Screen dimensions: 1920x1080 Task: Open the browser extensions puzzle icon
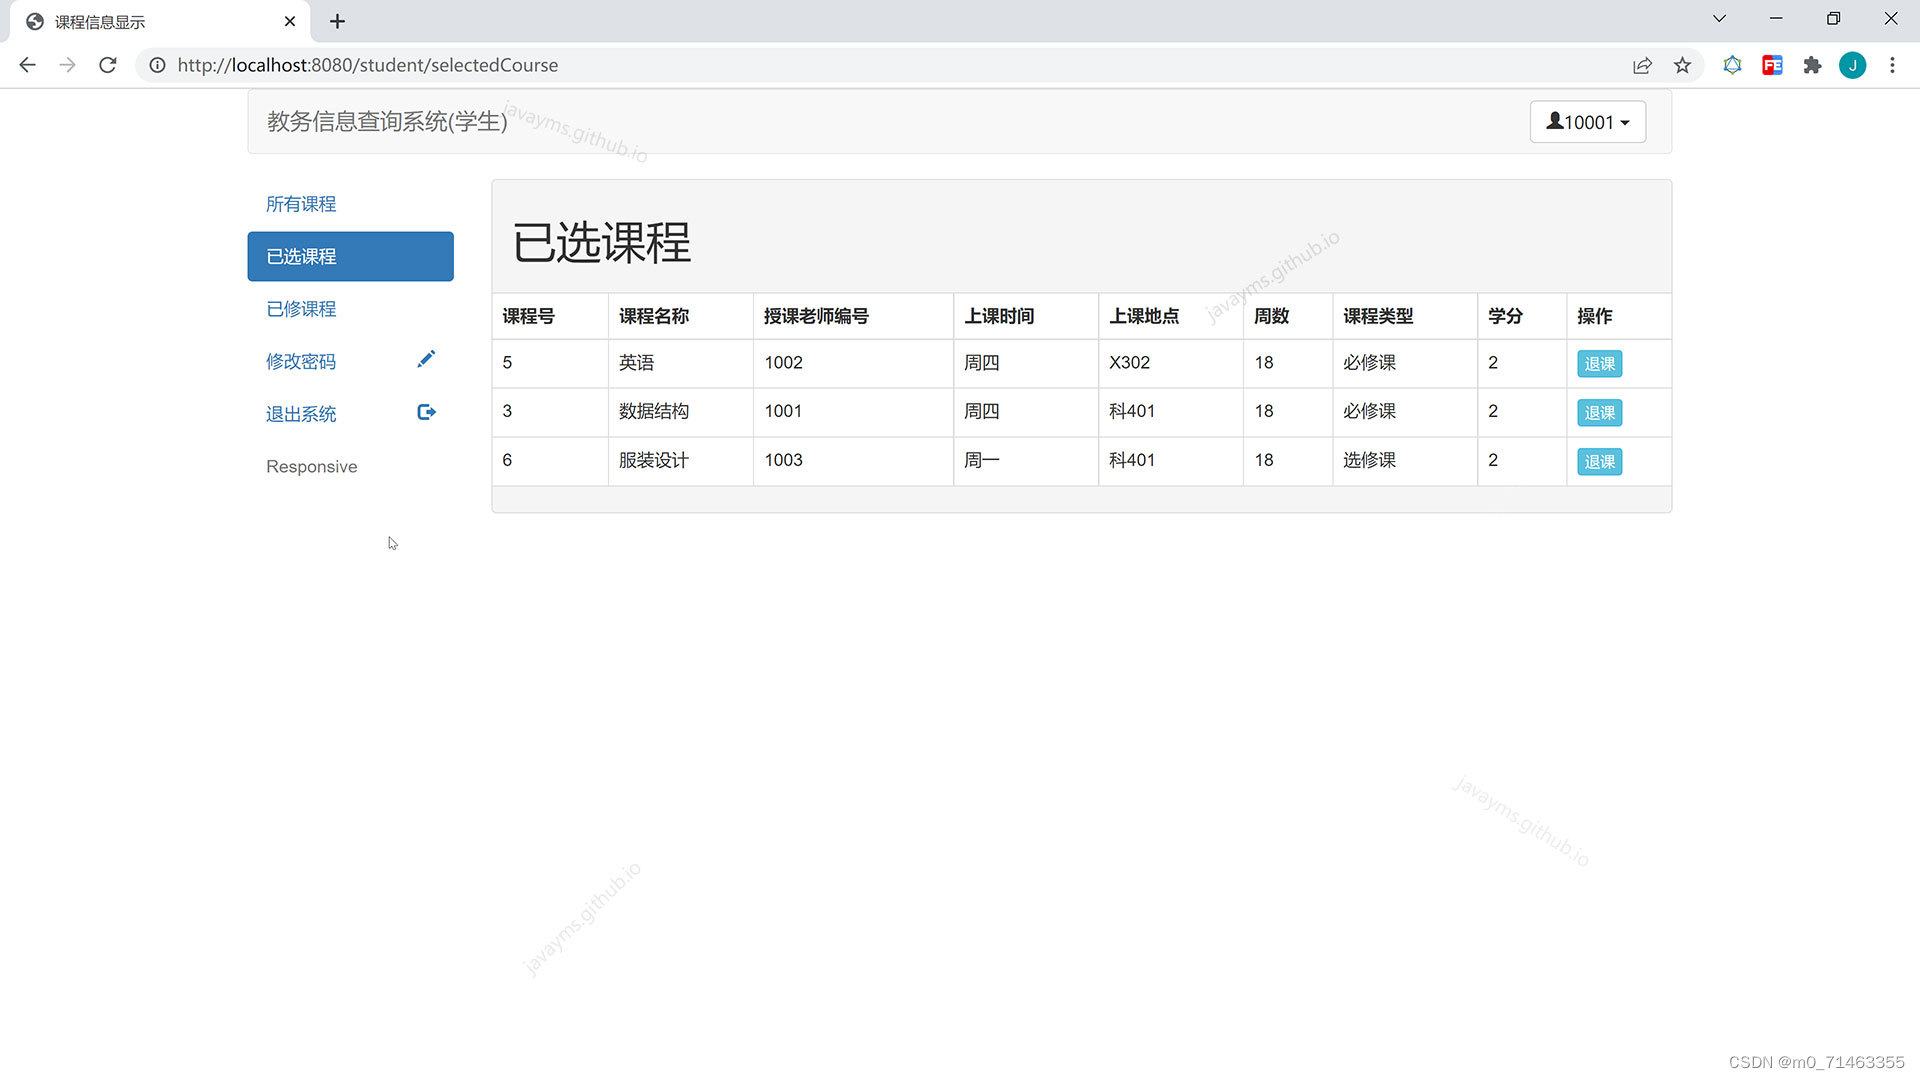point(1812,65)
